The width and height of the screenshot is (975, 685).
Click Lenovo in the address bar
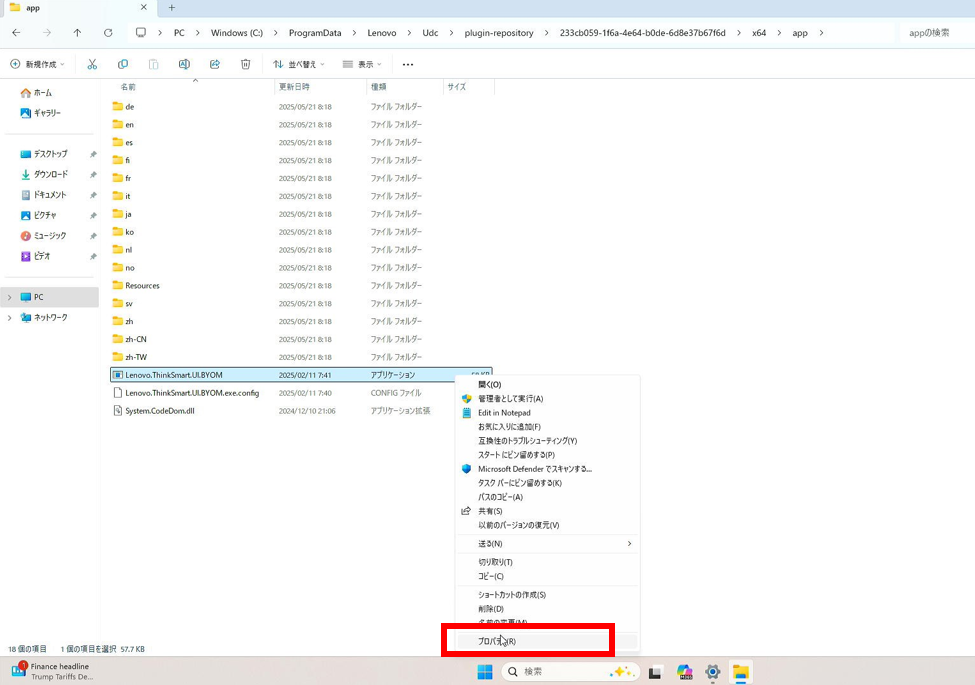[382, 33]
